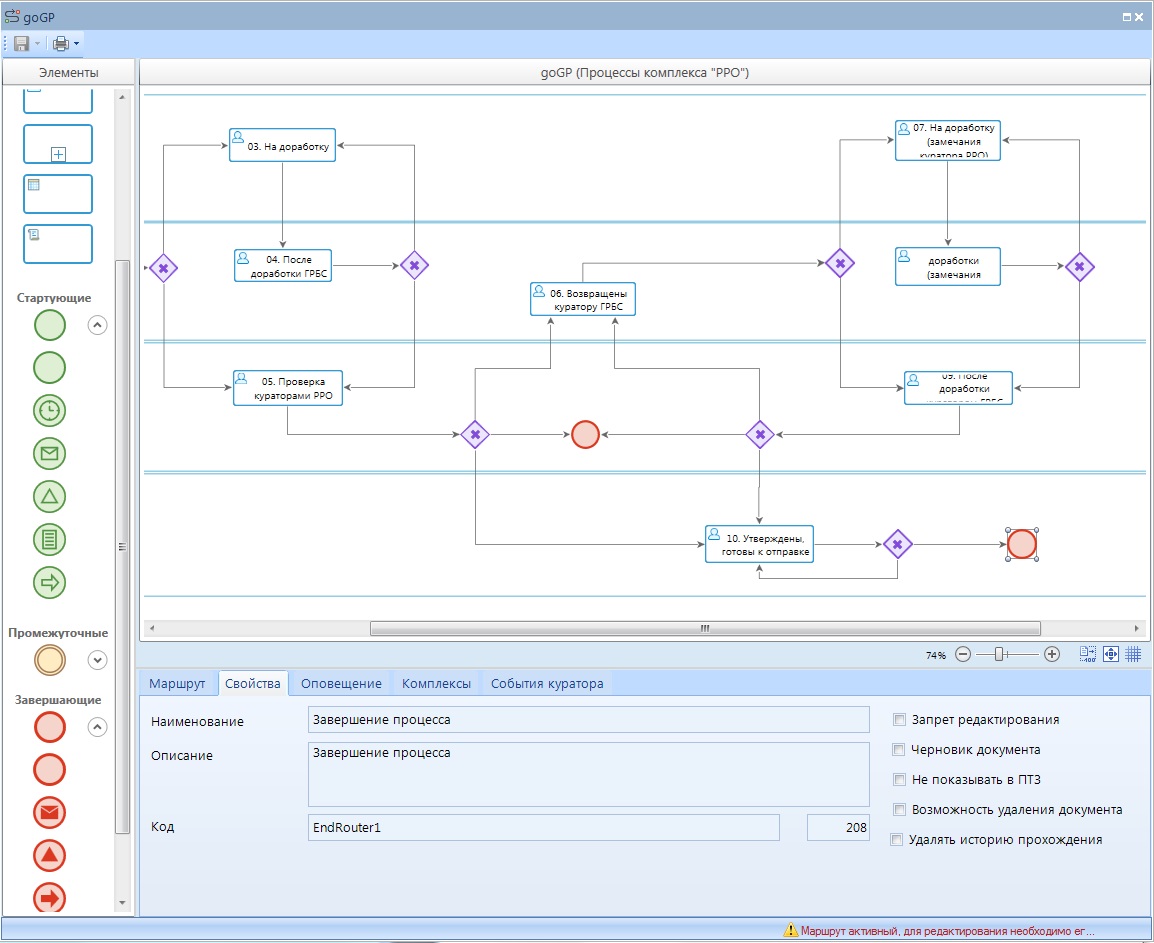Click the 10. Утверждены, готовы к отправке task
1154x943 pixels.
[759, 544]
